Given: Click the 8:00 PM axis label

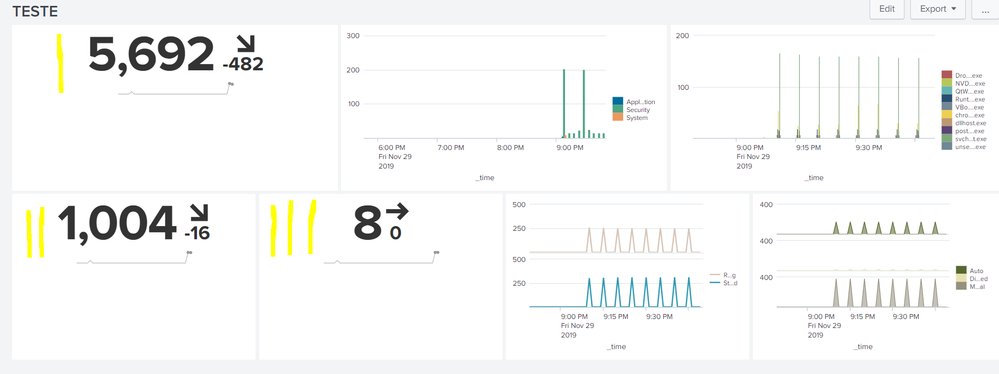Looking at the screenshot, I should pyautogui.click(x=510, y=147).
